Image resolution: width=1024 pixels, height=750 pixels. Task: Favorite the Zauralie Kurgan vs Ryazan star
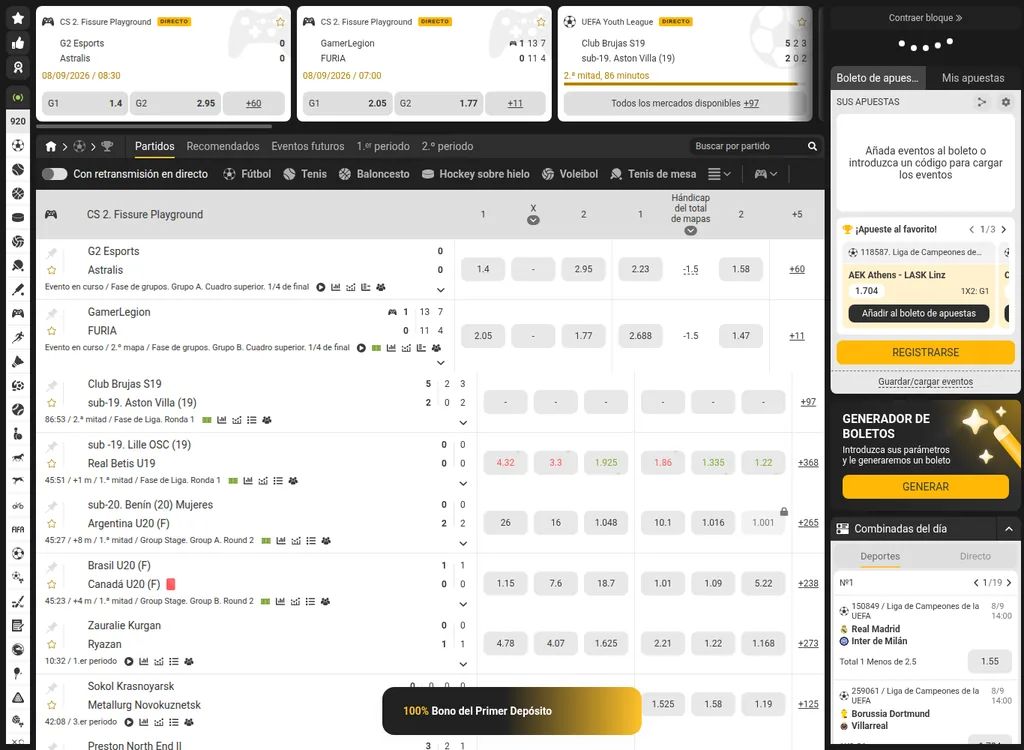(52, 644)
